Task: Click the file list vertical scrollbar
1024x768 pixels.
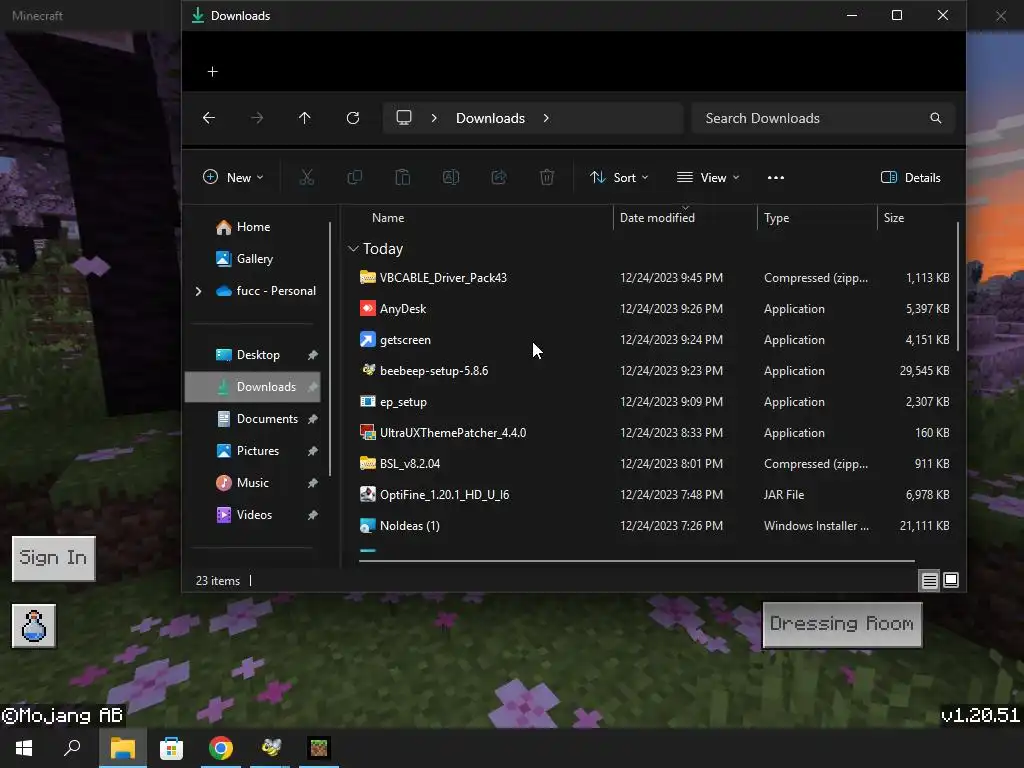Action: coord(957,286)
